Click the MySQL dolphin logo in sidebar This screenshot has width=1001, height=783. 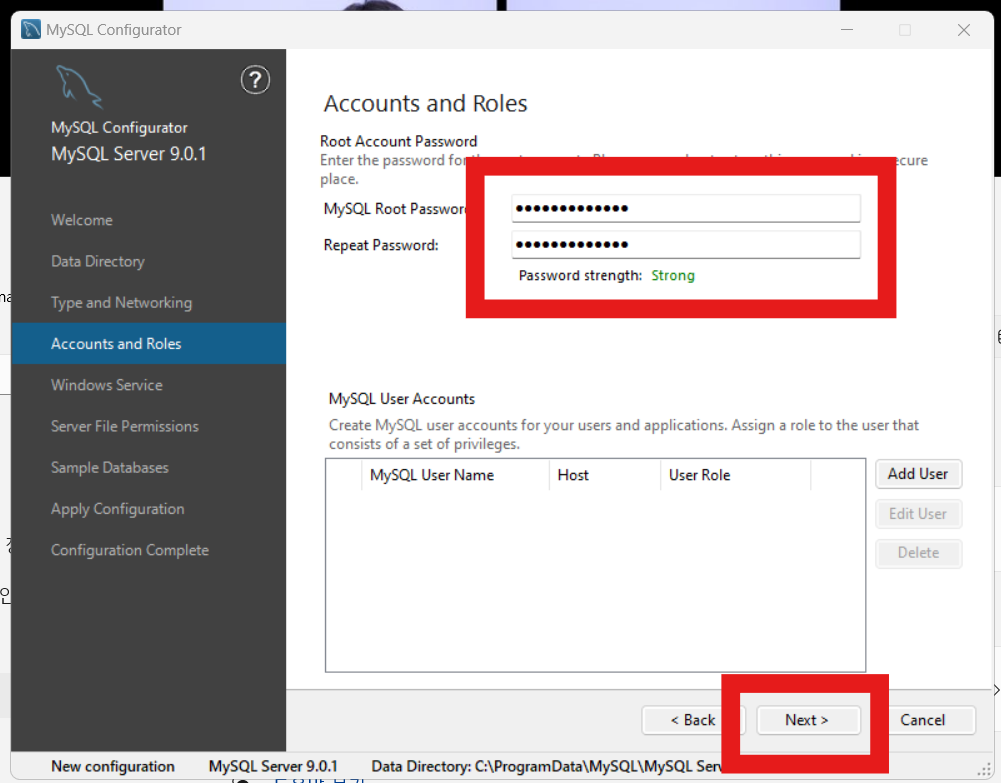click(79, 87)
